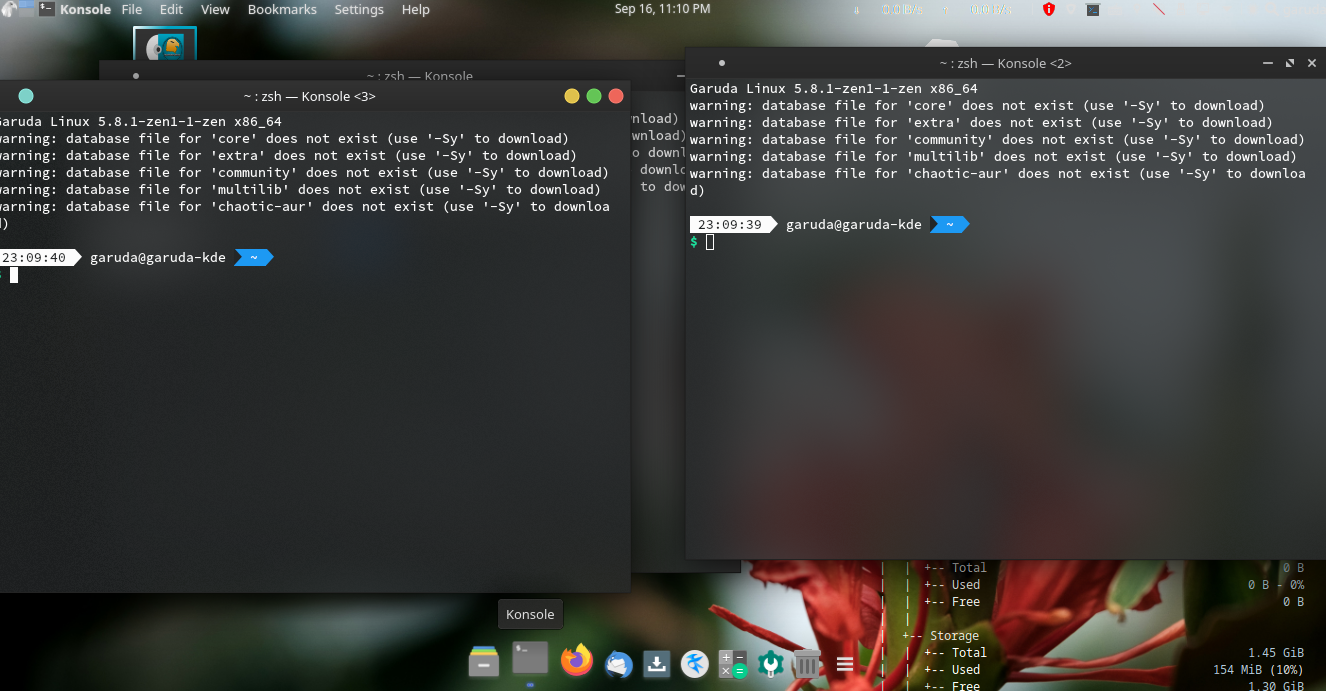Viewport: 1326px width, 691px height.
Task: Click 'Garuda Linux 5.8.1-zen1-1-zen' line in Konsole <2>
Action: tap(833, 89)
